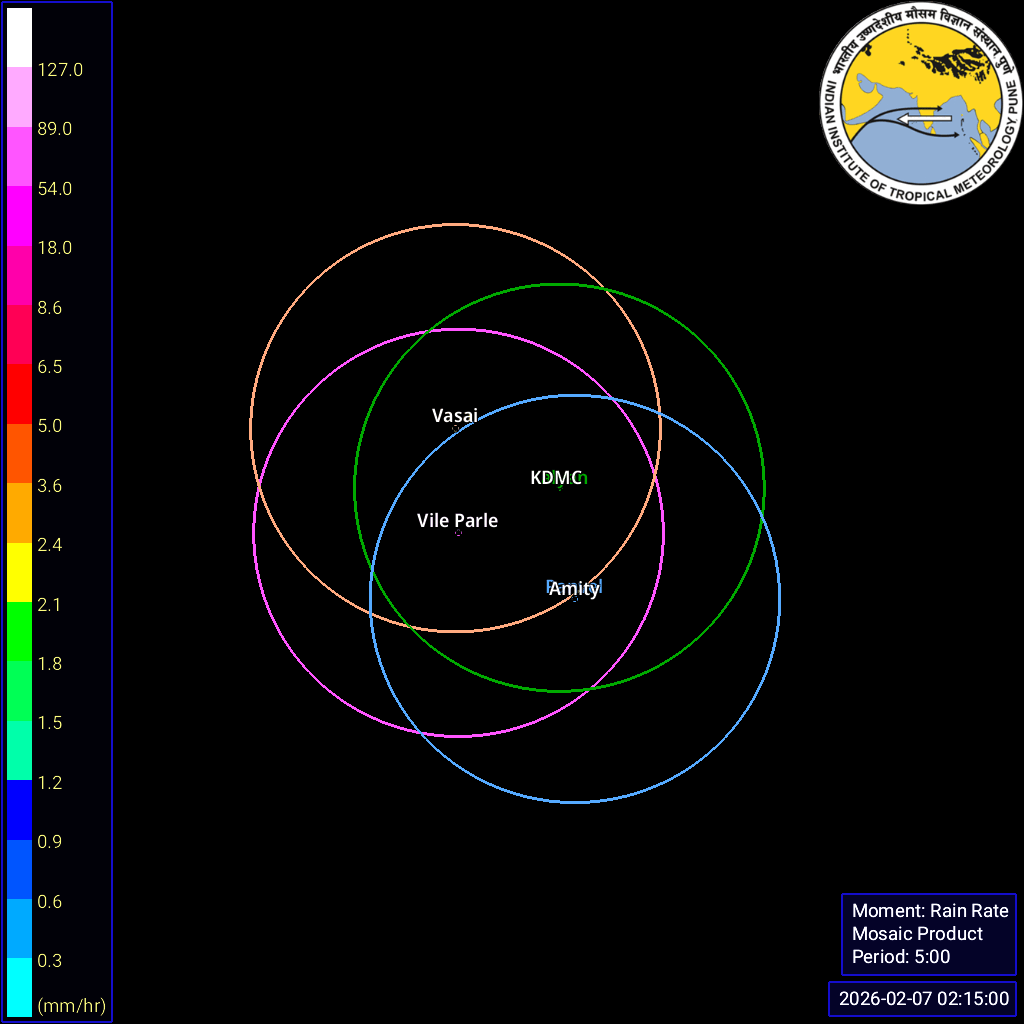Image resolution: width=1024 pixels, height=1024 pixels.
Task: Click the KDMC radar station label
Action: [556, 478]
